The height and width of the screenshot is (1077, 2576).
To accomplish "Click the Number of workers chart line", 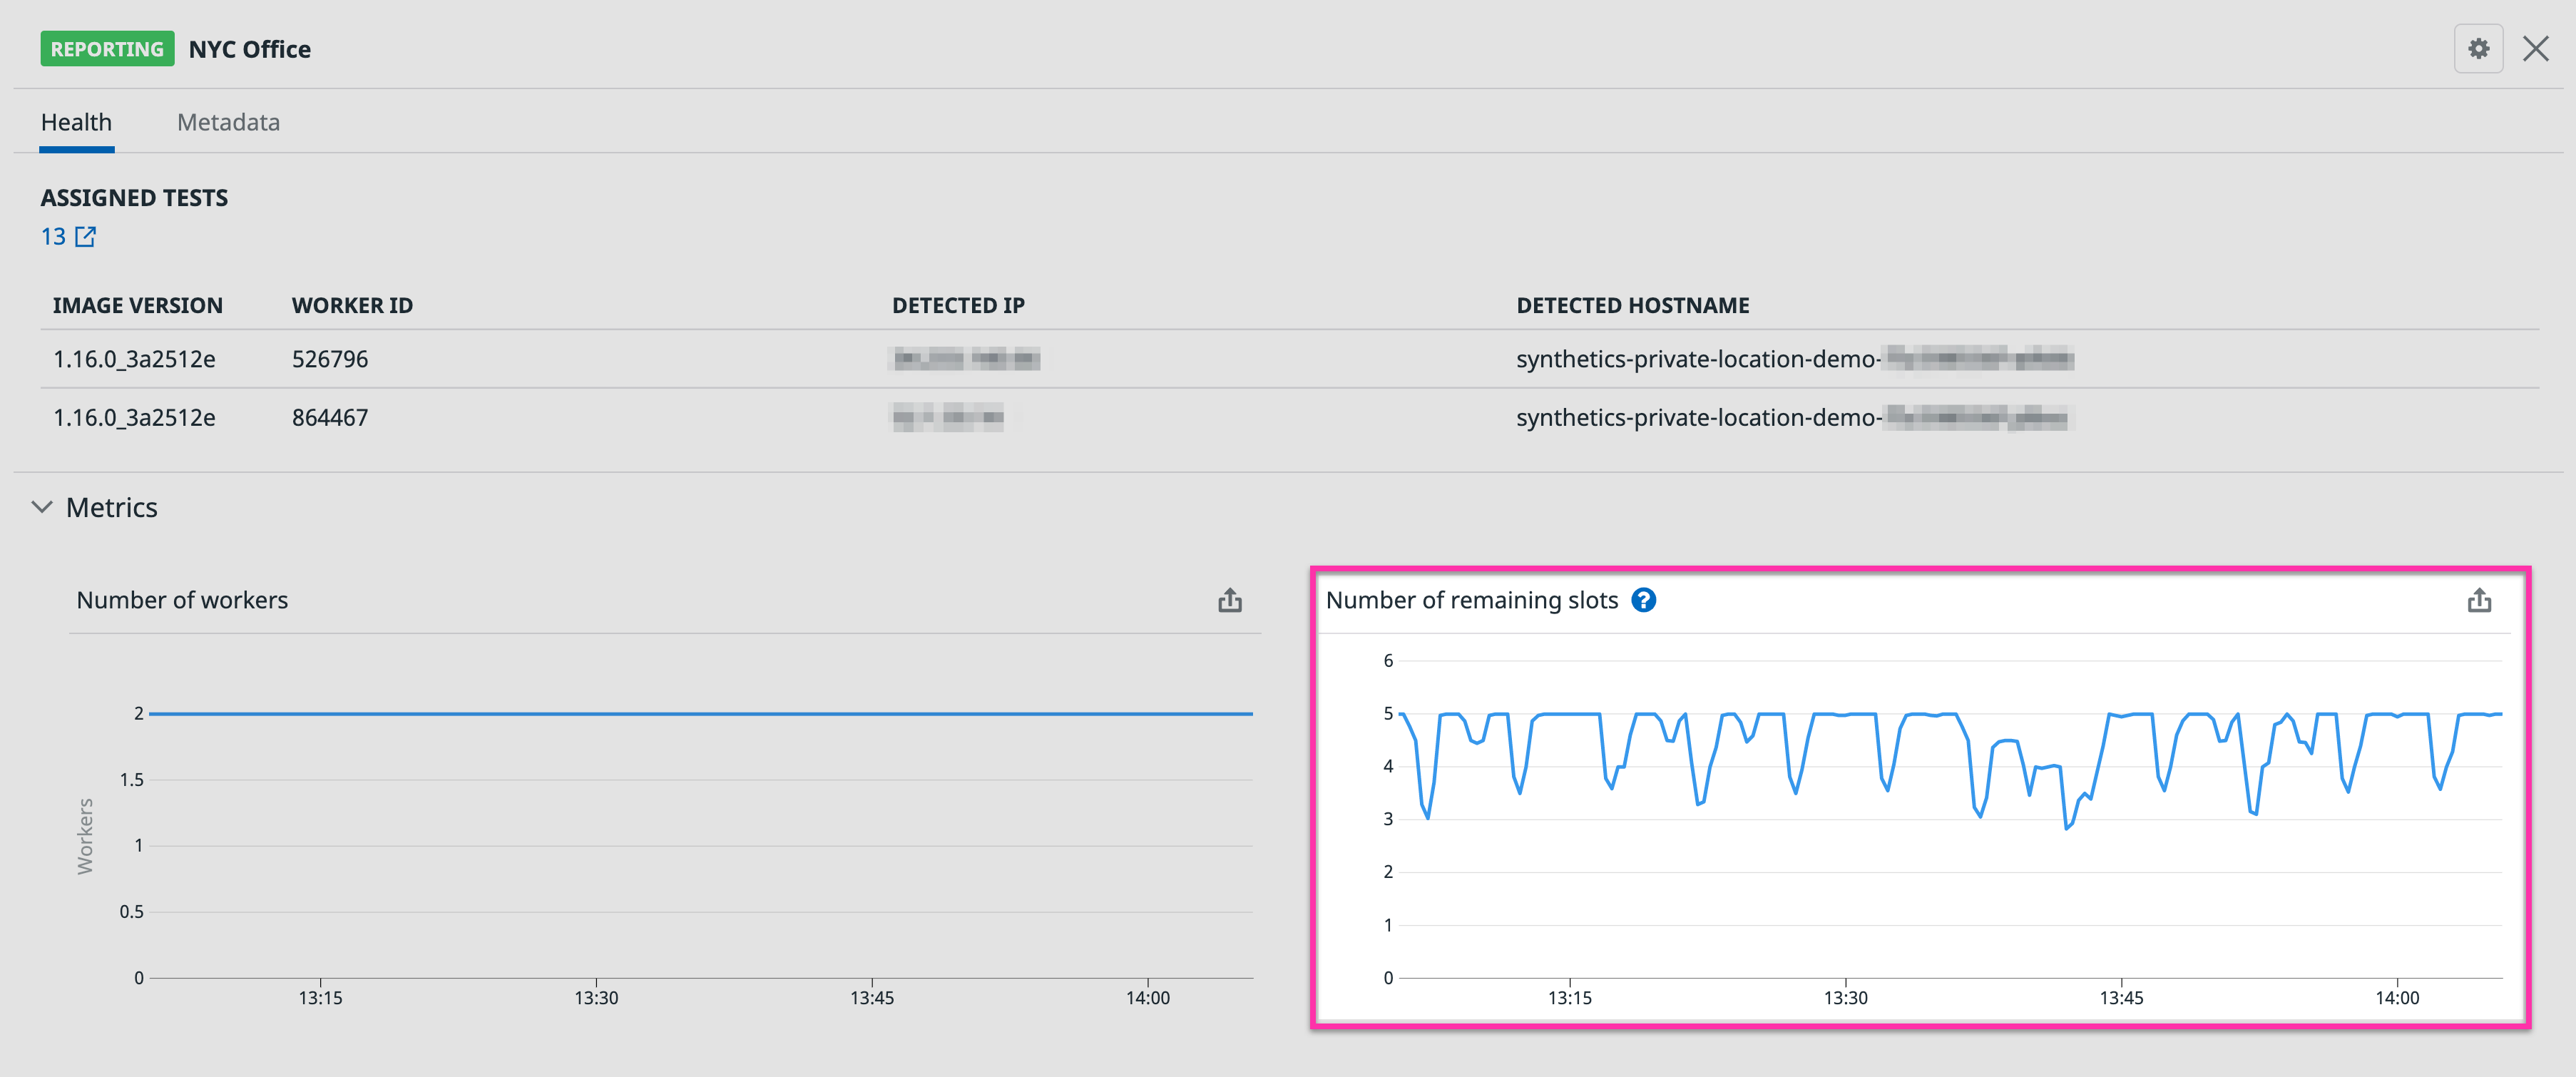I will [700, 713].
